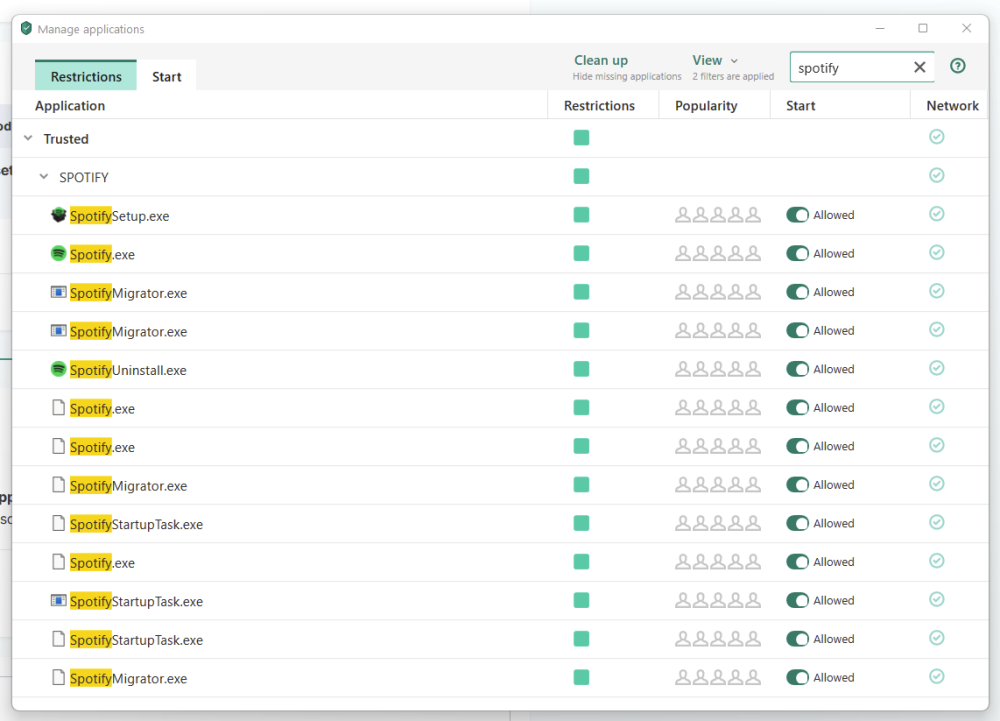Image resolution: width=1000 pixels, height=721 pixels.
Task: Clear the spotify search text with X
Action: 919,68
